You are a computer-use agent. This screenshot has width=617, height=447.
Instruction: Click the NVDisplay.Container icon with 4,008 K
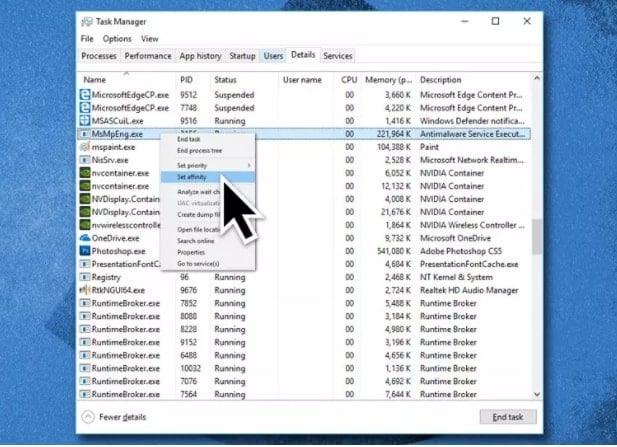pyautogui.click(x=85, y=199)
